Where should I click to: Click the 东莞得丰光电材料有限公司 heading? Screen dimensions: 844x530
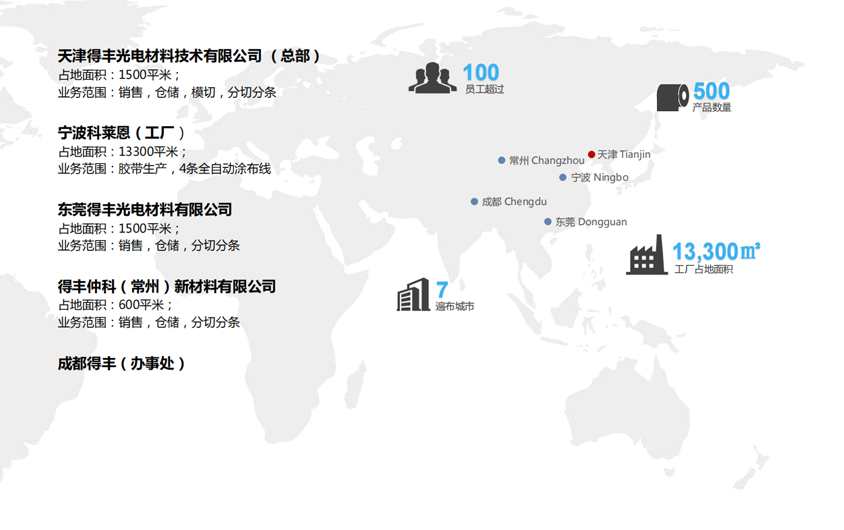[145, 210]
